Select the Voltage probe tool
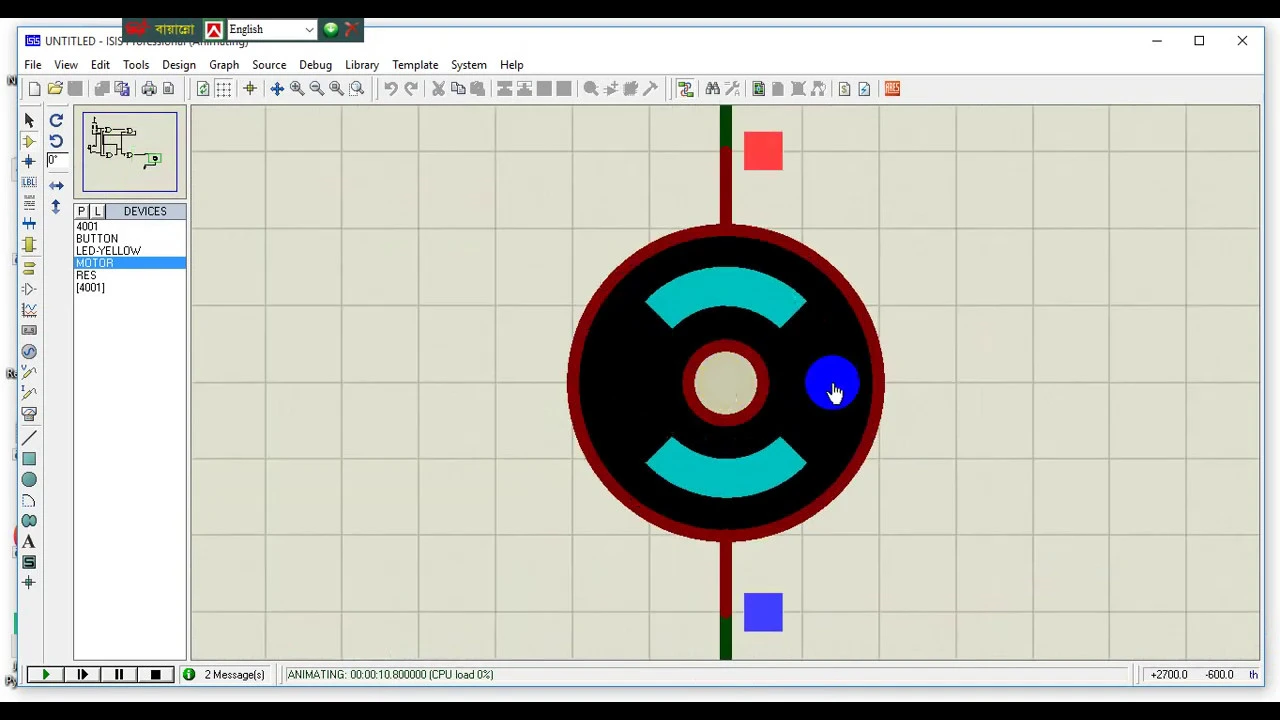Image resolution: width=1280 pixels, height=720 pixels. point(29,372)
